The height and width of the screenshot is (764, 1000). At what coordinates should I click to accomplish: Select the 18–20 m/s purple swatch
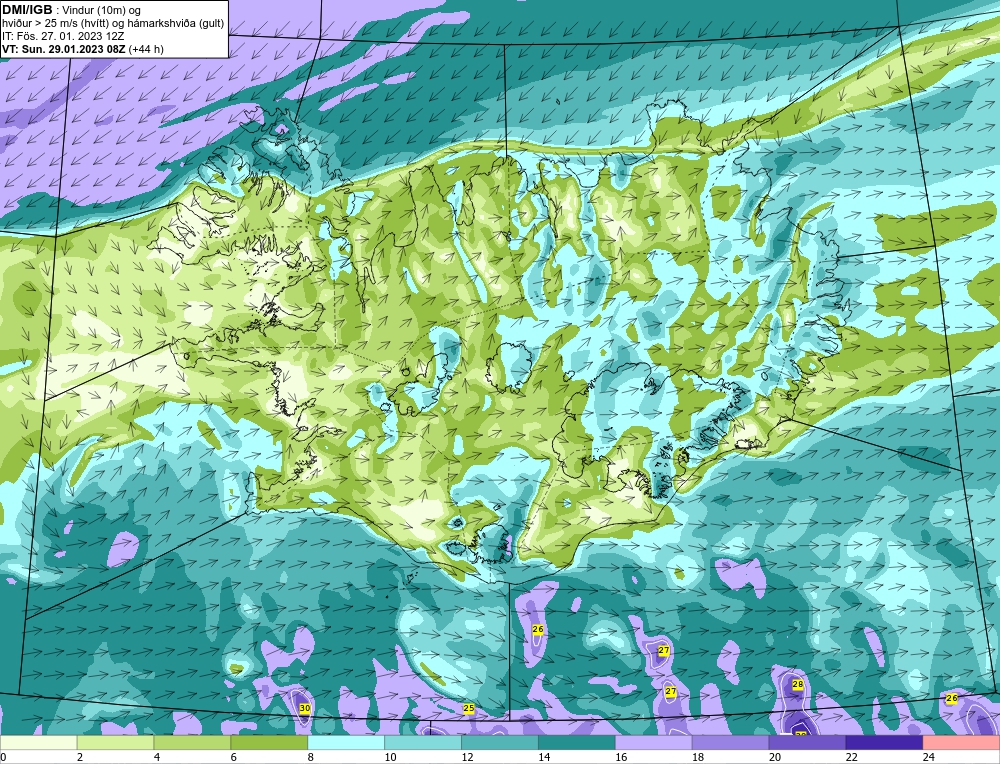(x=730, y=743)
